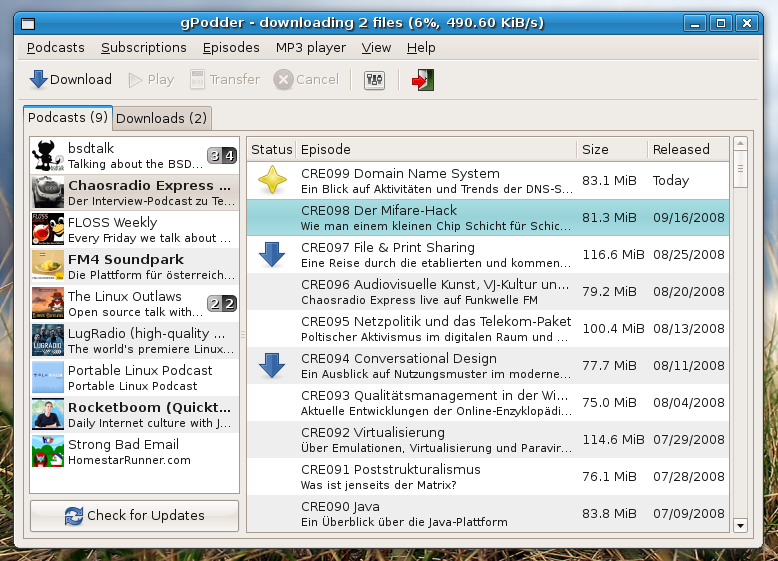
Task: Click the download arrow icon for CRE094
Action: [x=272, y=365]
